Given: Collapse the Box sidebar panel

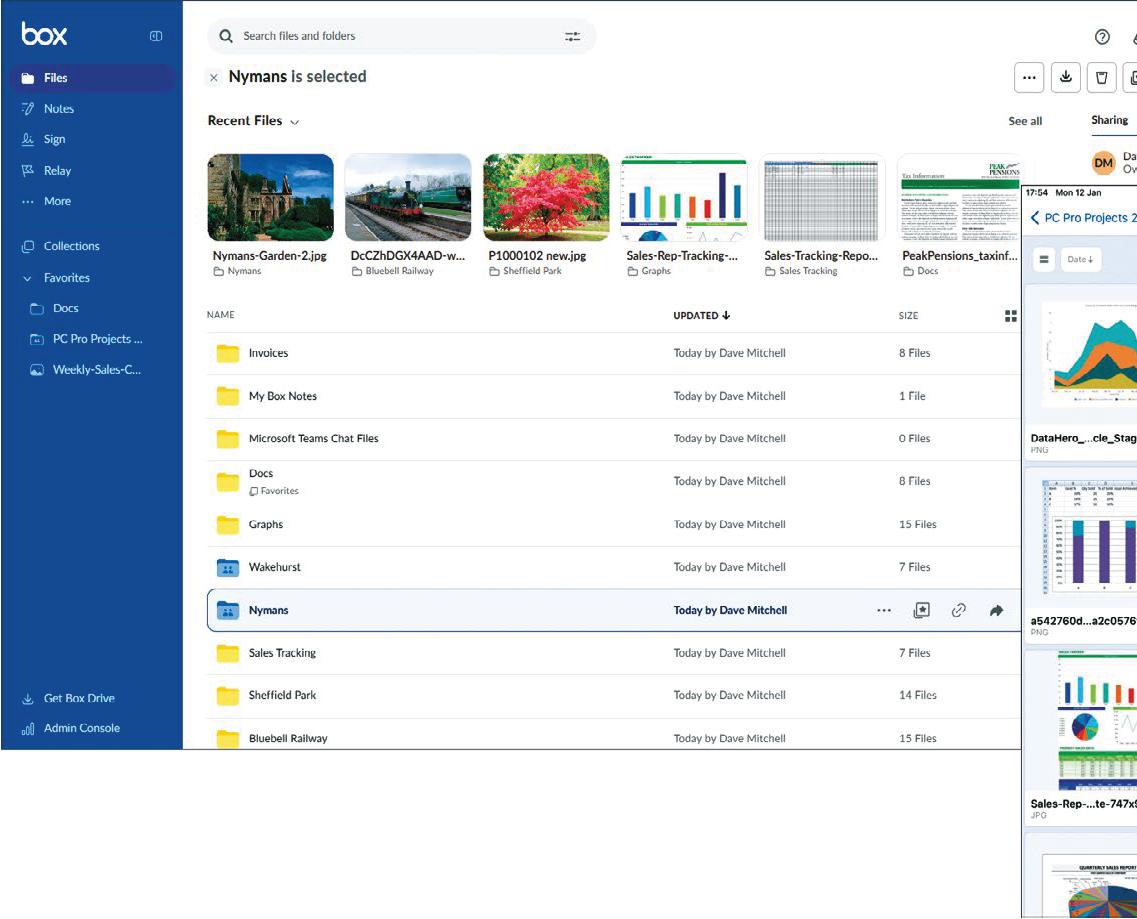Looking at the screenshot, I should [x=156, y=36].
